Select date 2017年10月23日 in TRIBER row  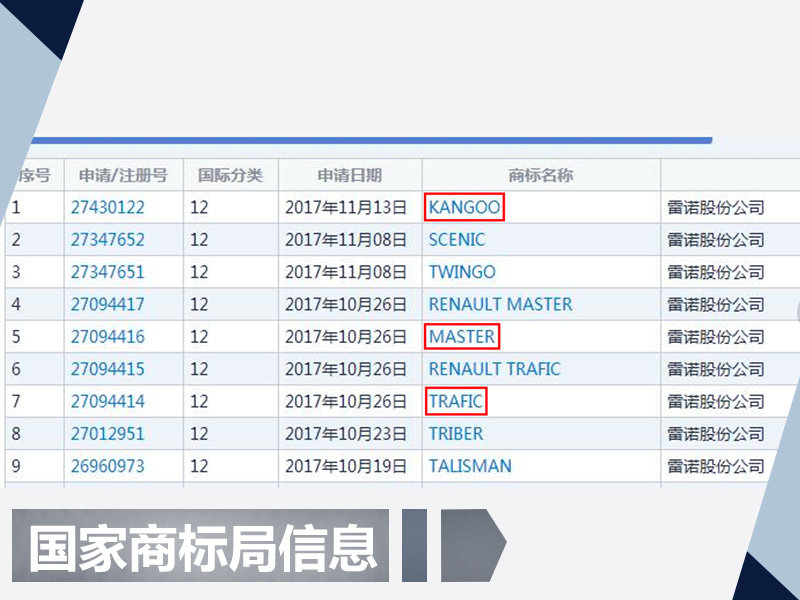click(x=346, y=434)
